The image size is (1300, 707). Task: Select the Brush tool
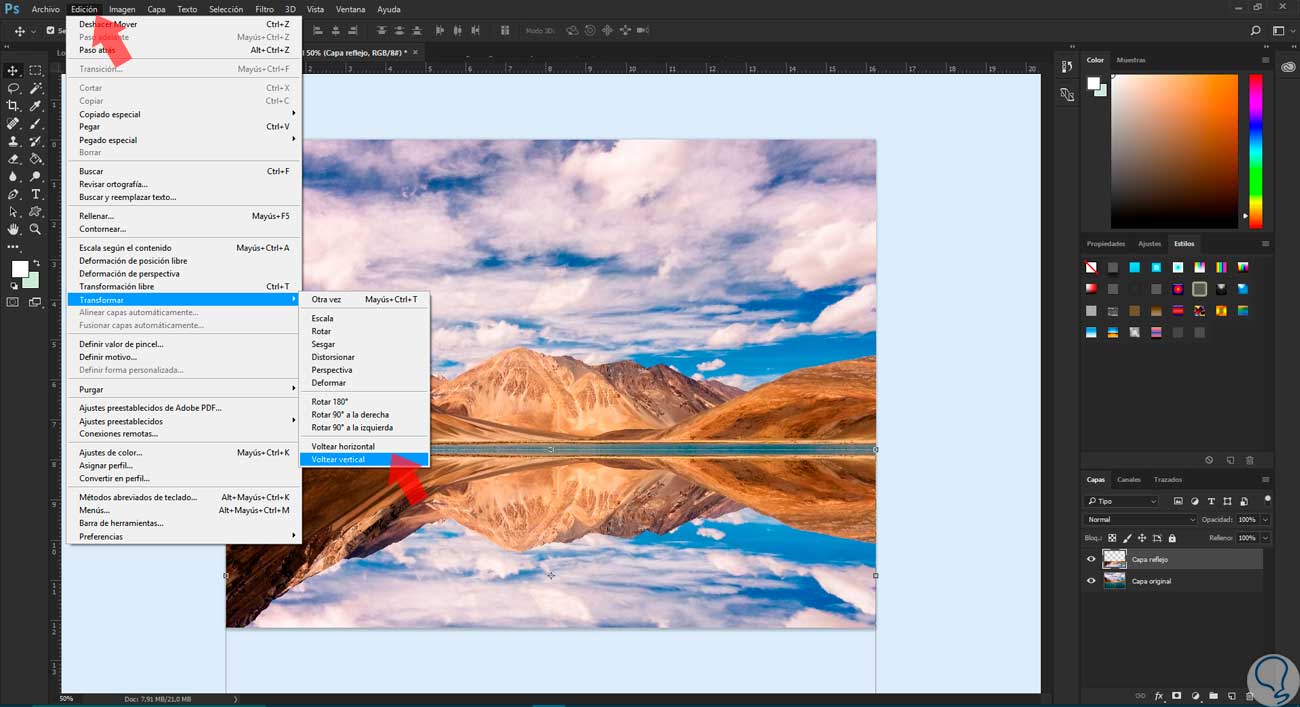click(35, 124)
